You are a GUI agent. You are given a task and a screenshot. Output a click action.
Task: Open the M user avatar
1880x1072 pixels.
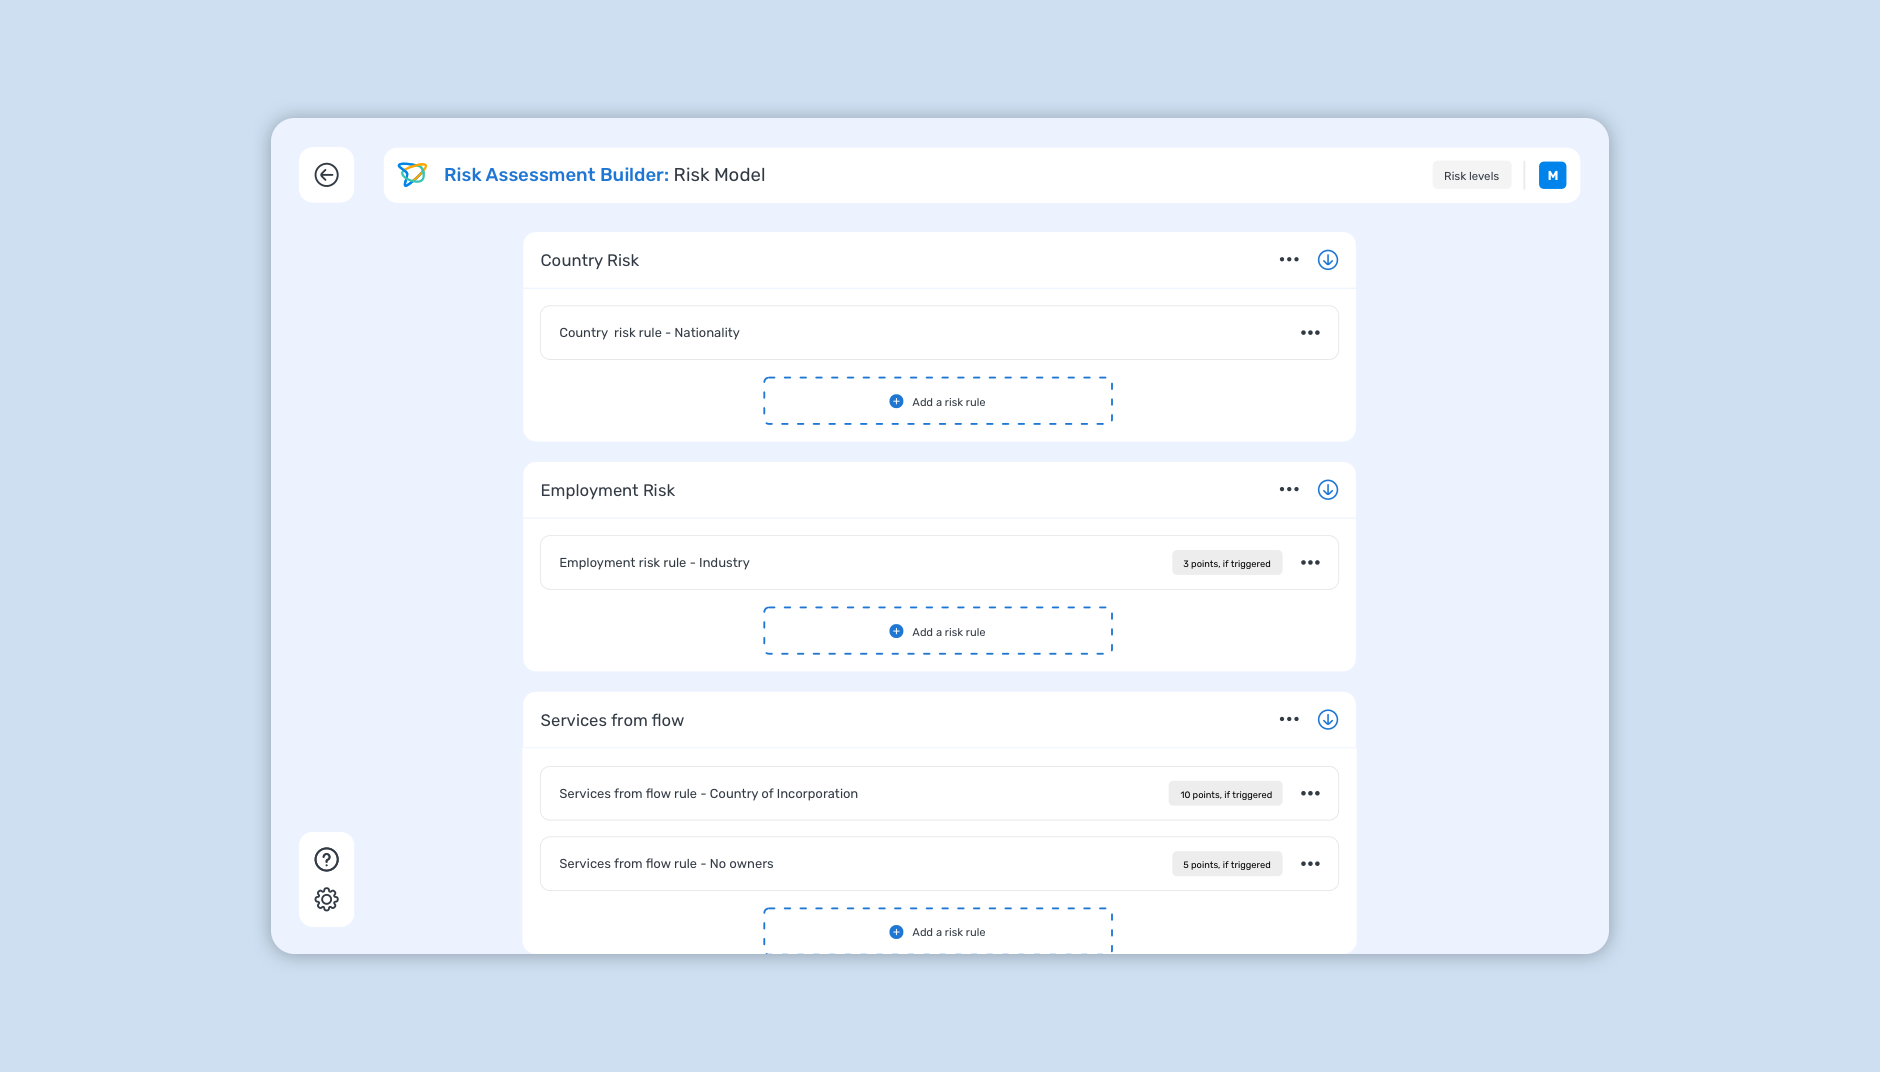[1552, 175]
